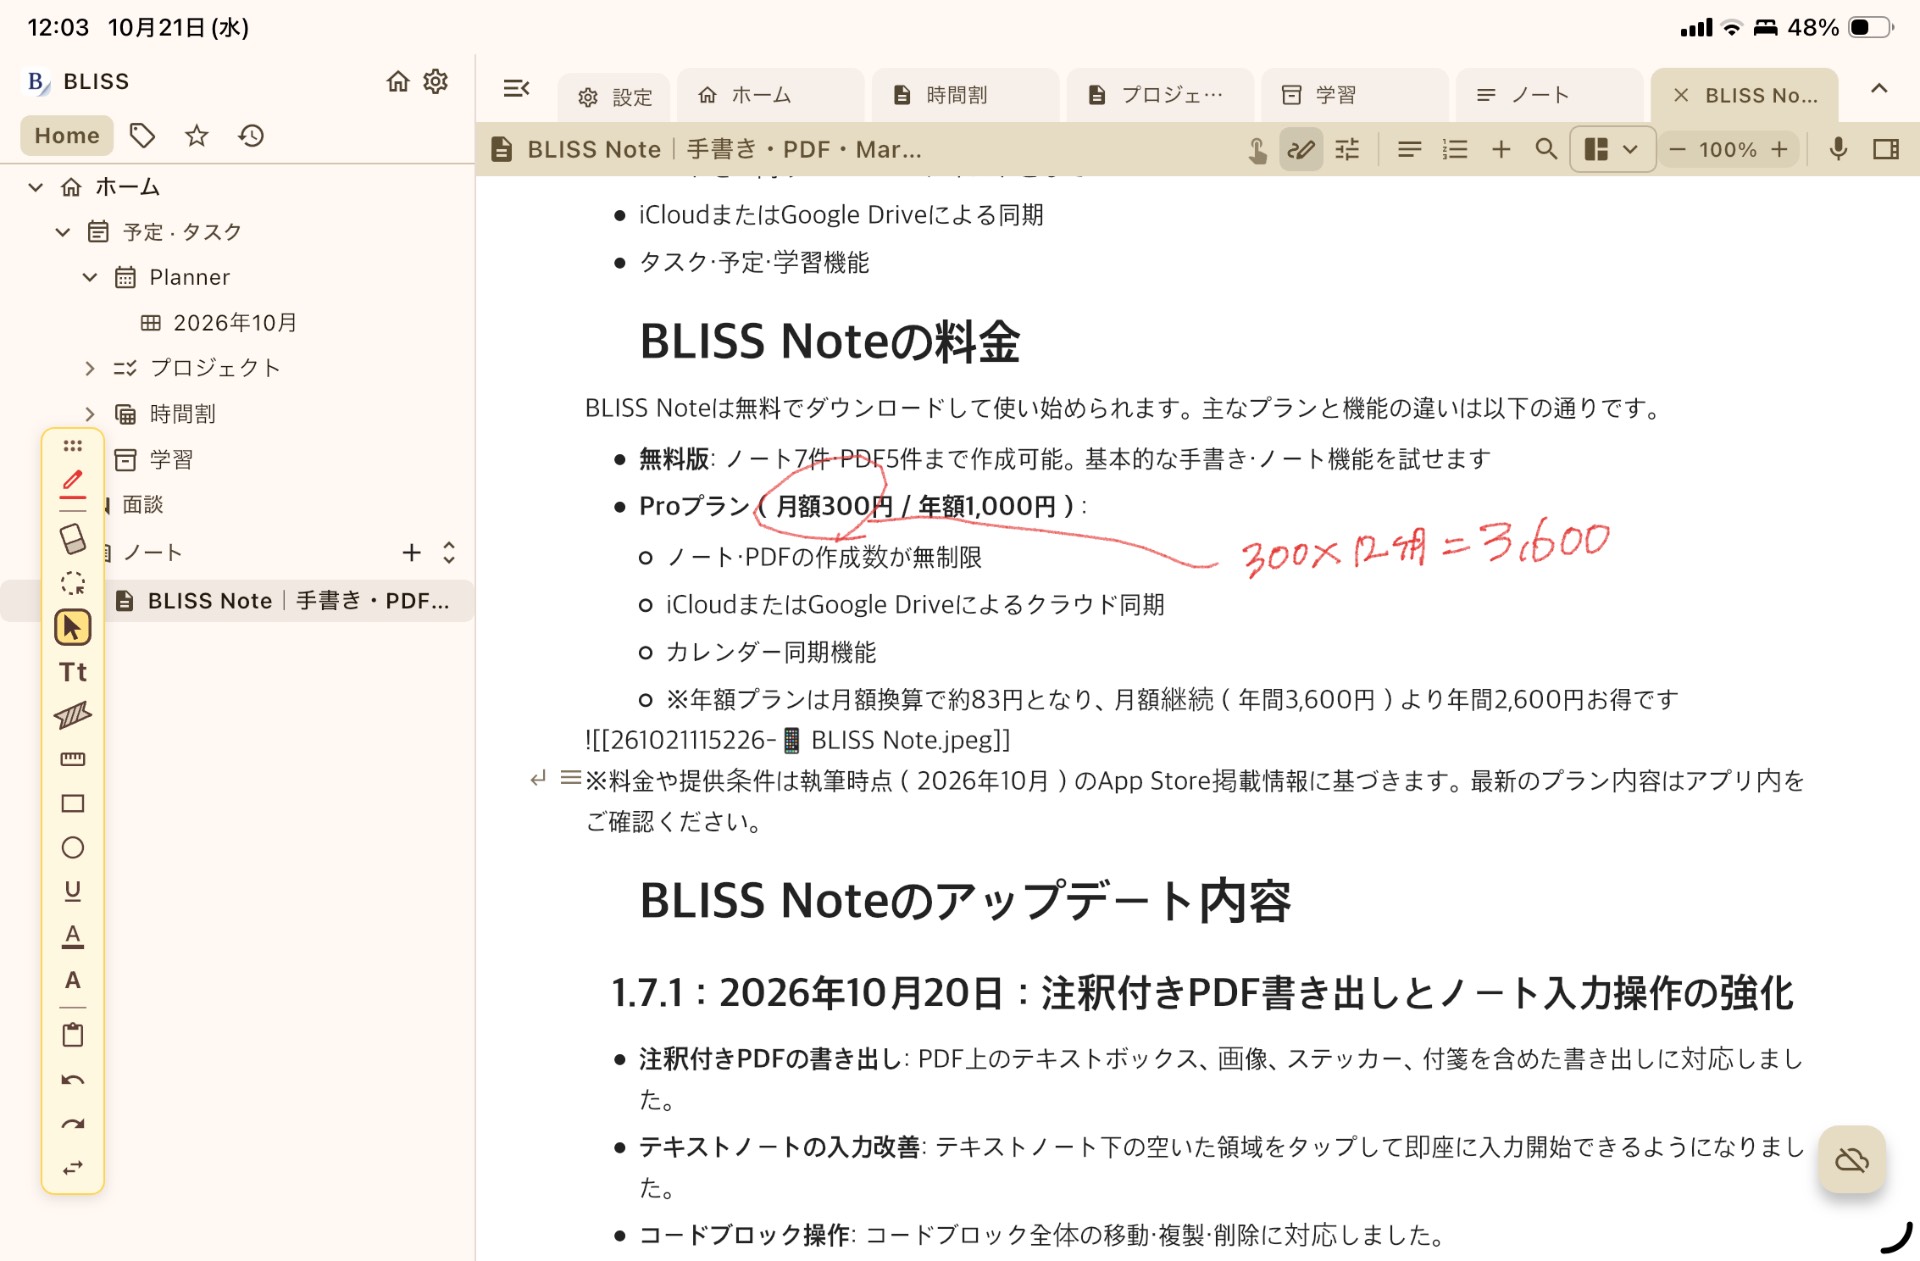Increase zoom with plus button
This screenshot has width=1920, height=1261.
pos(1779,149)
